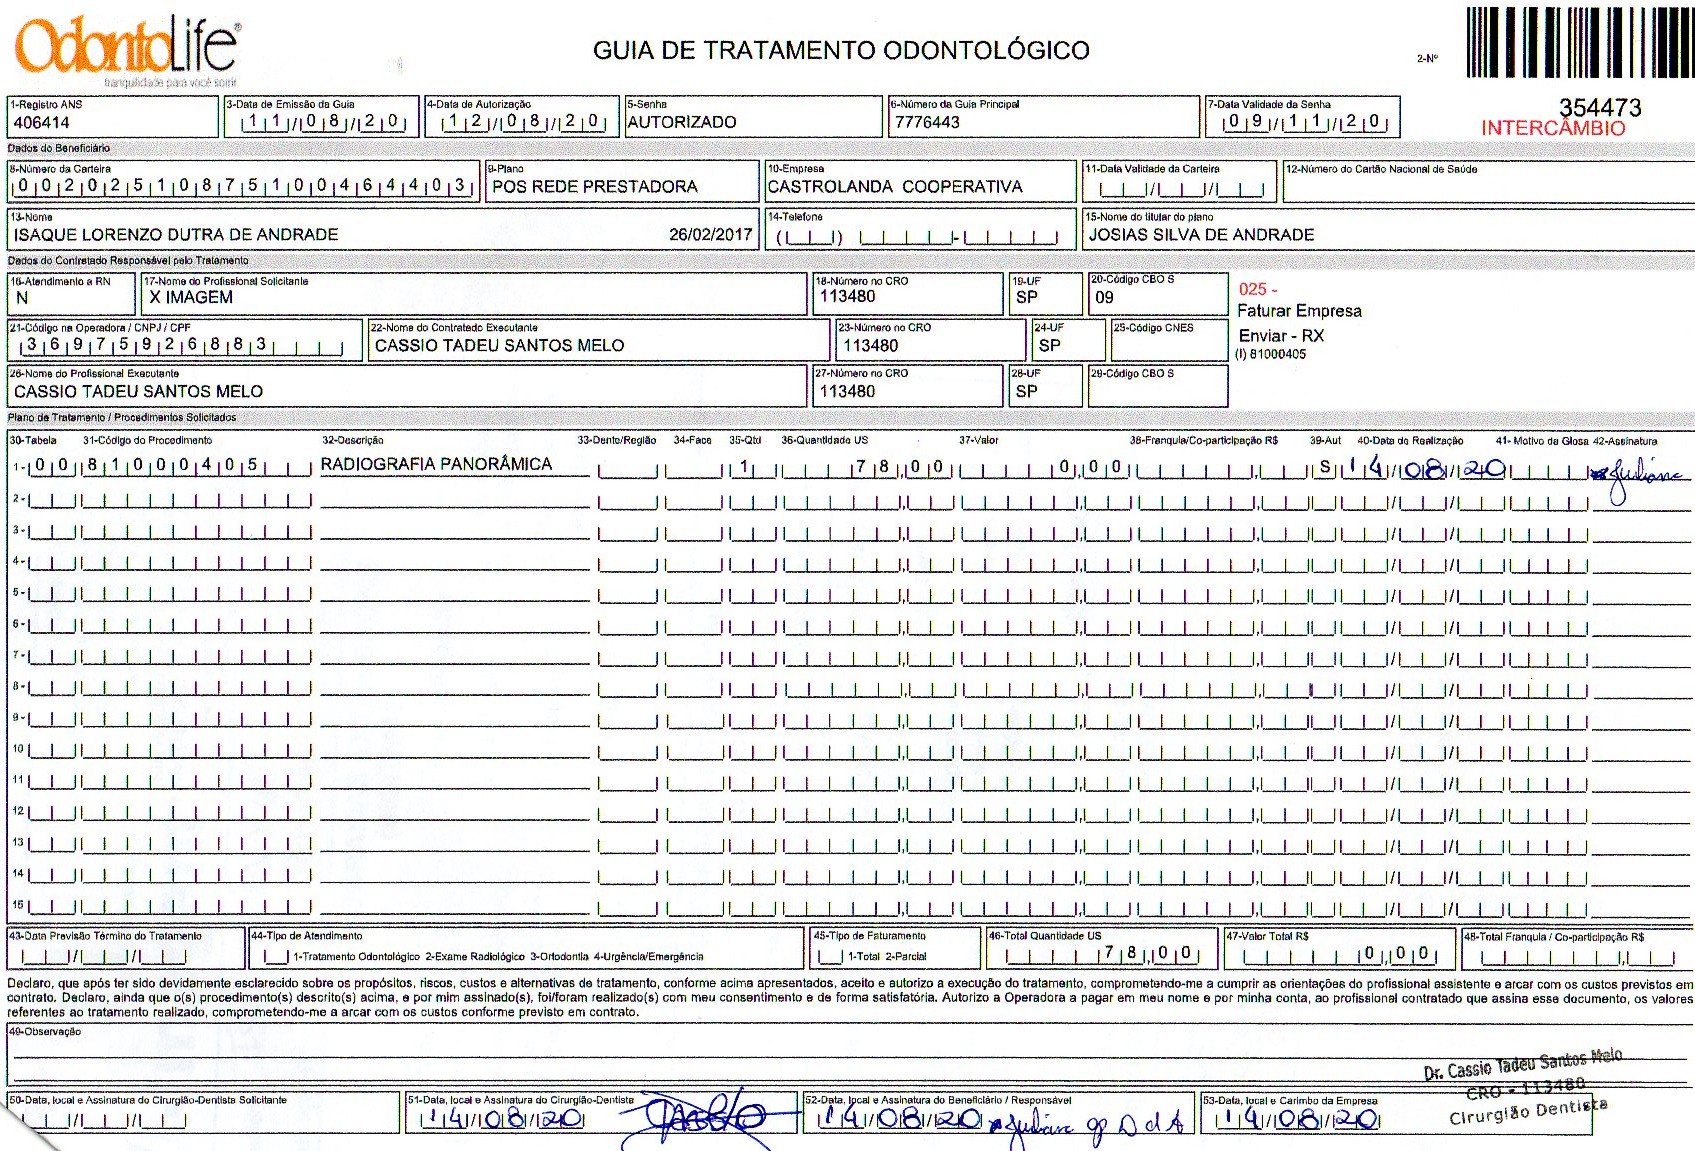Select the title 'GUIA DE TRATAMENTO ODONTOLÓGICO'
This screenshot has width=1695, height=1151.
tap(841, 50)
